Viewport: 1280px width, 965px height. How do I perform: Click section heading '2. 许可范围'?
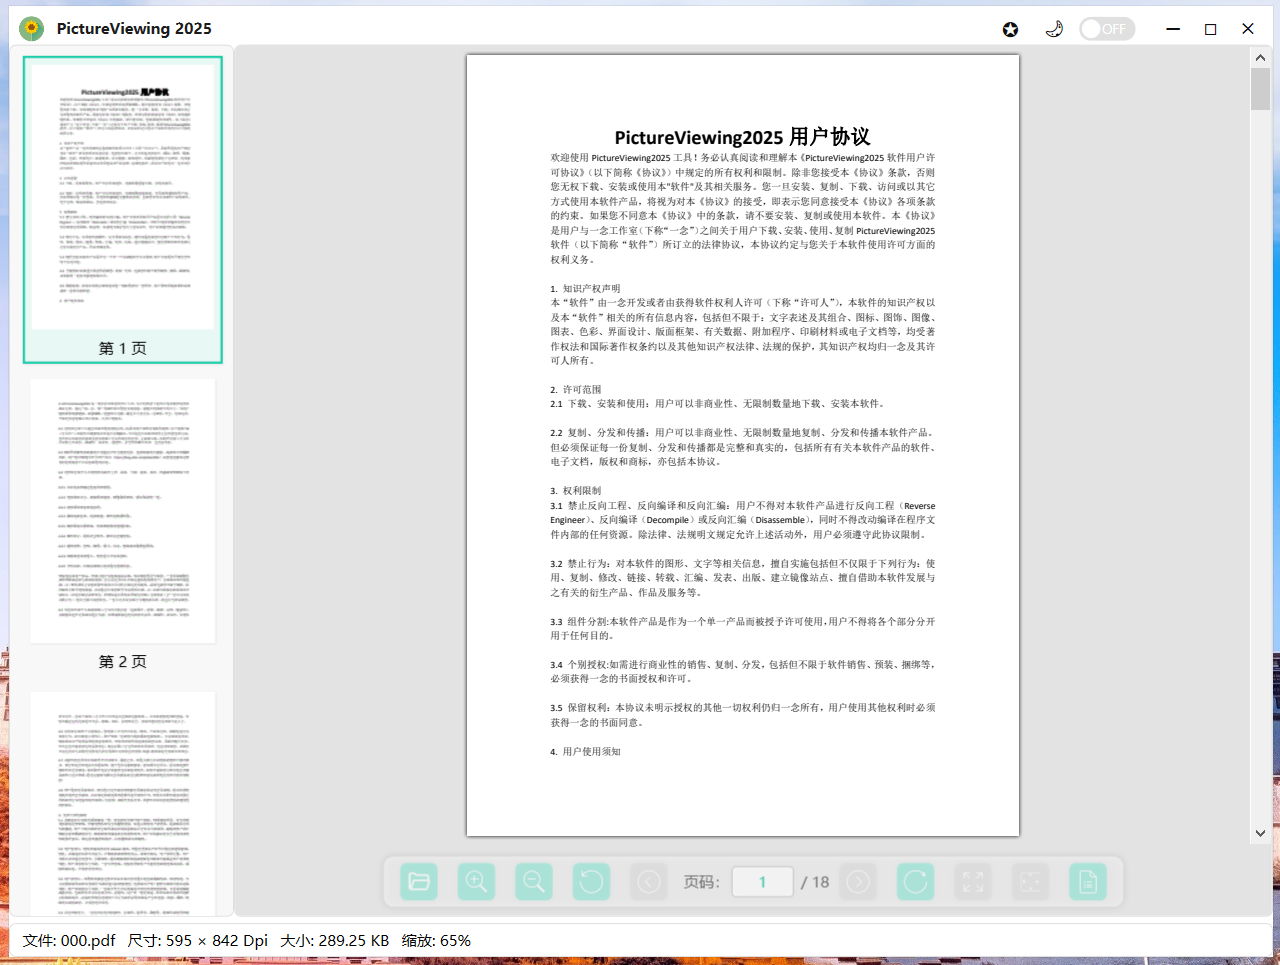(576, 389)
